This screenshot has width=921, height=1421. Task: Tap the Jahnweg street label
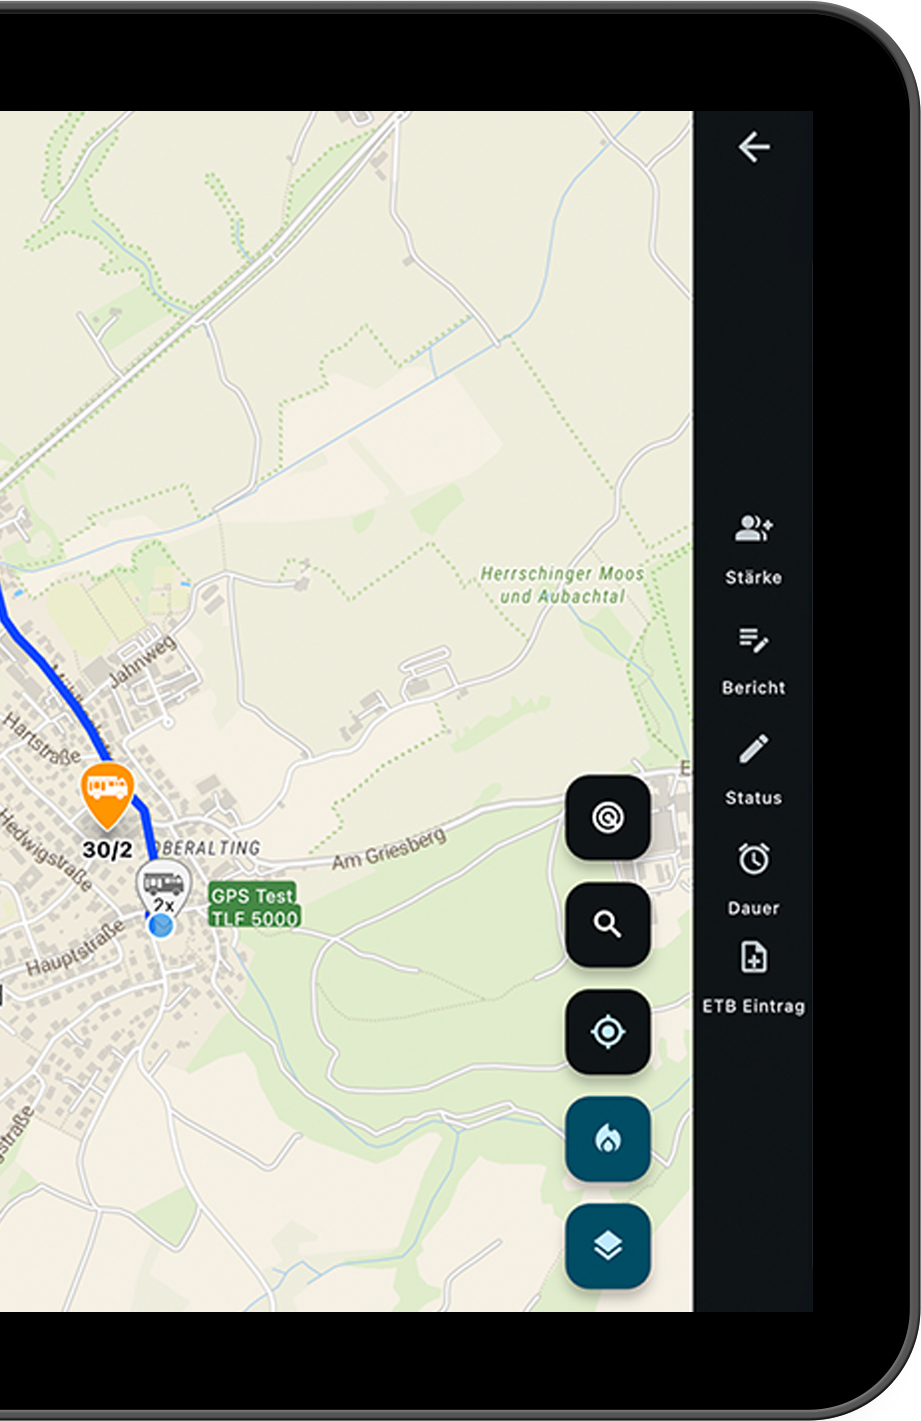141,661
